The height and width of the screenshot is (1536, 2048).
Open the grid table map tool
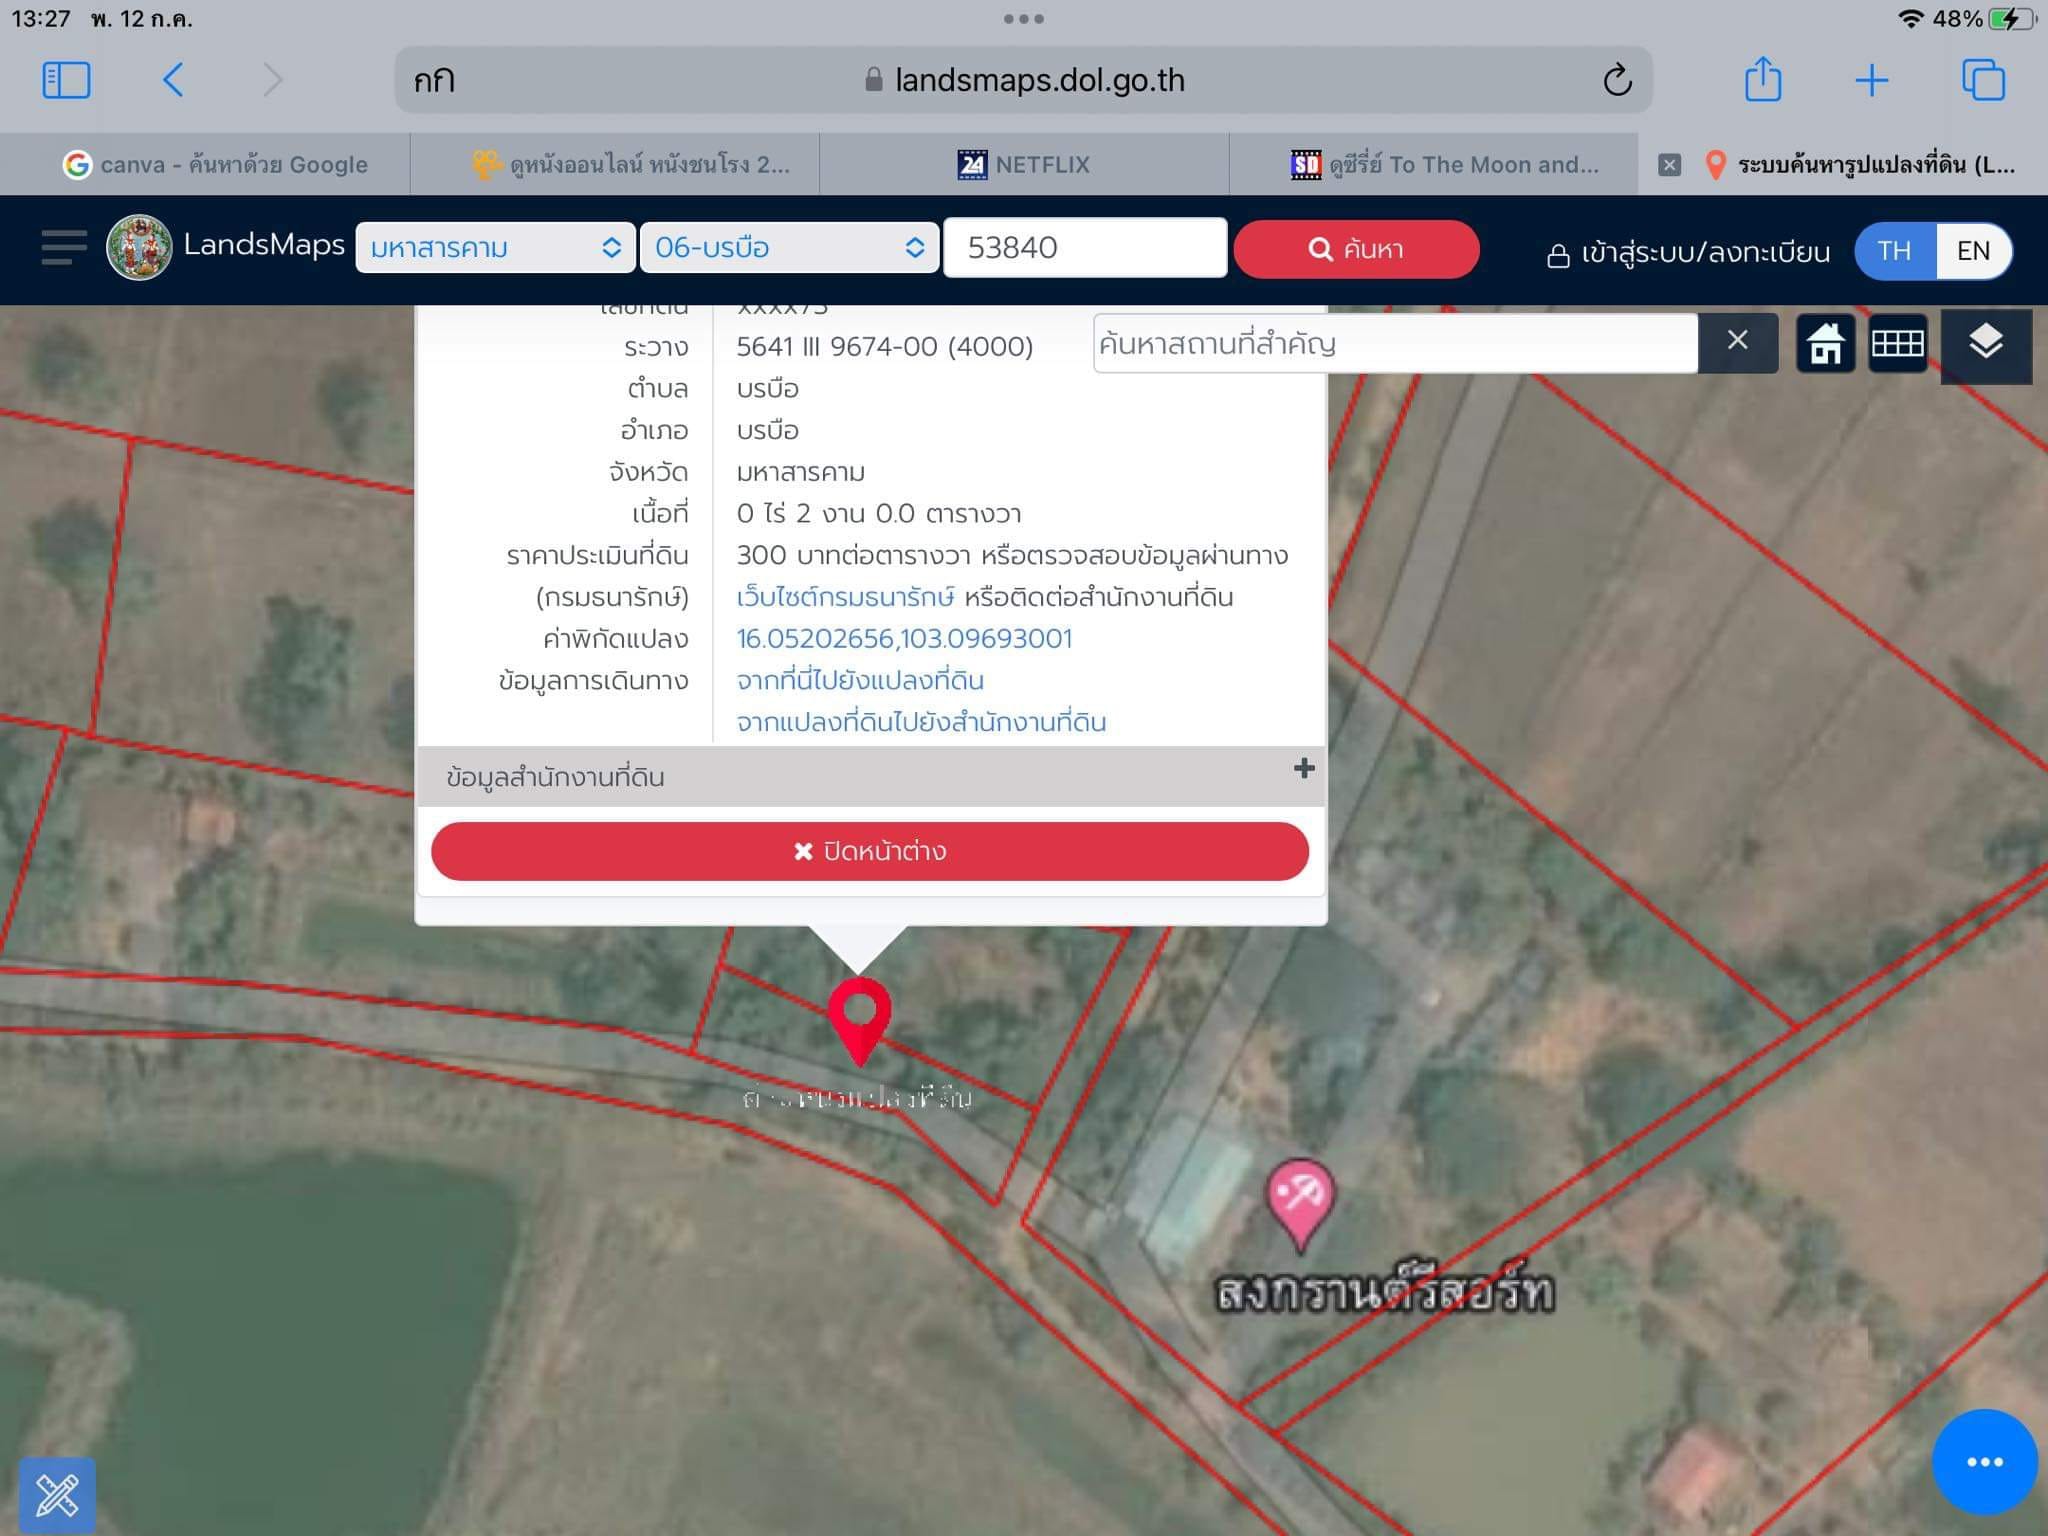(1897, 344)
